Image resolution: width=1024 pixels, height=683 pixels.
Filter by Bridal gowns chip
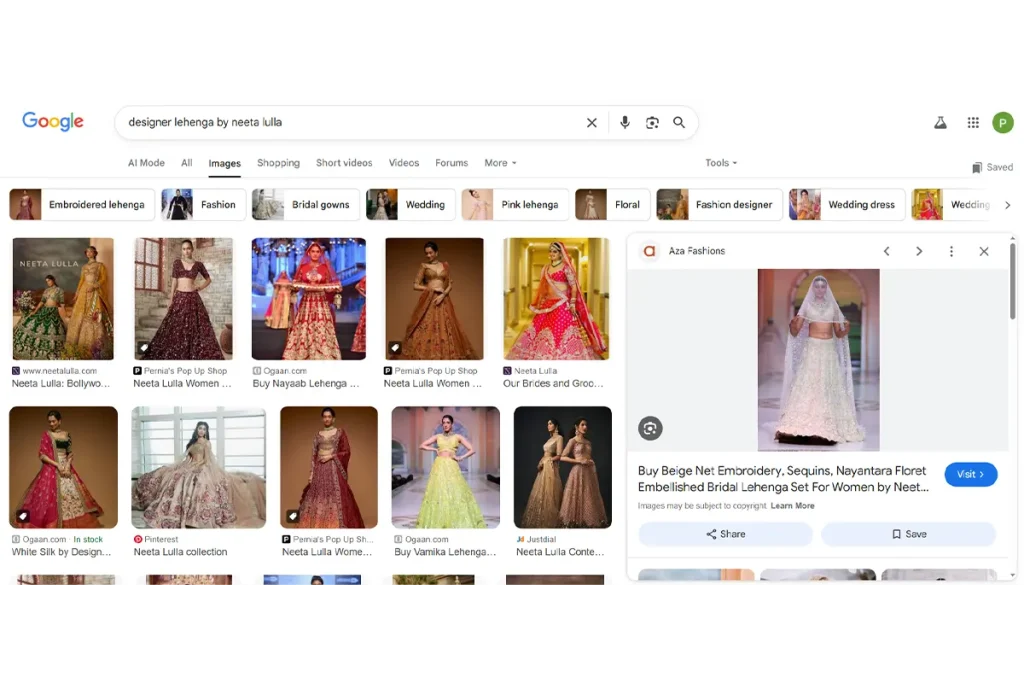pyautogui.click(x=306, y=204)
